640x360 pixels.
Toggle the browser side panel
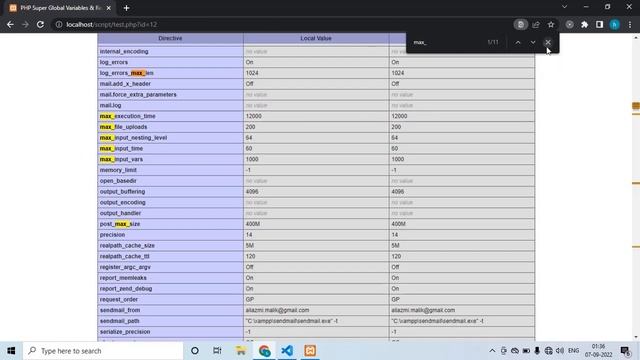(x=600, y=24)
